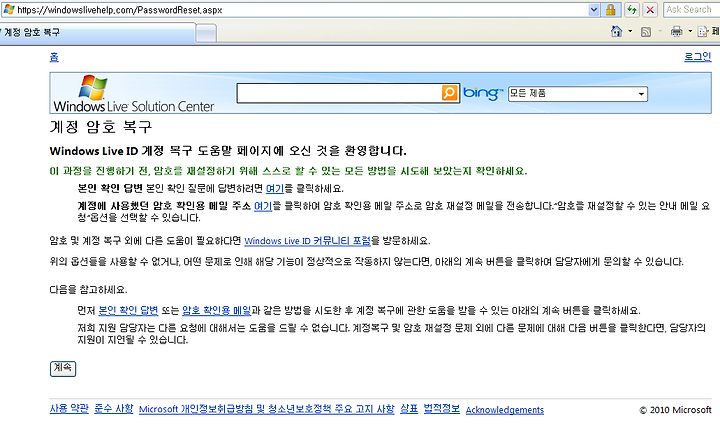Click the 계속 button
Screen dimensions: 720x441
pyautogui.click(x=63, y=368)
